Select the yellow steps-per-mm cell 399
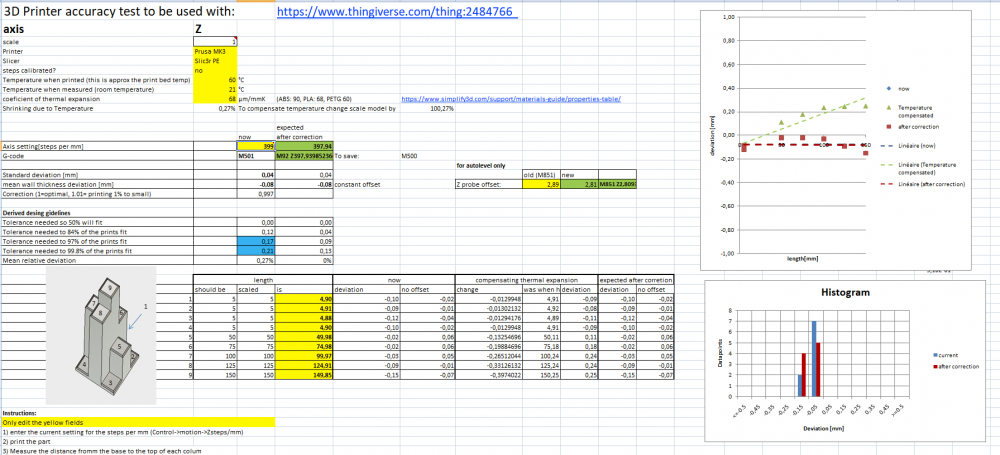The image size is (1000, 455). (x=256, y=146)
